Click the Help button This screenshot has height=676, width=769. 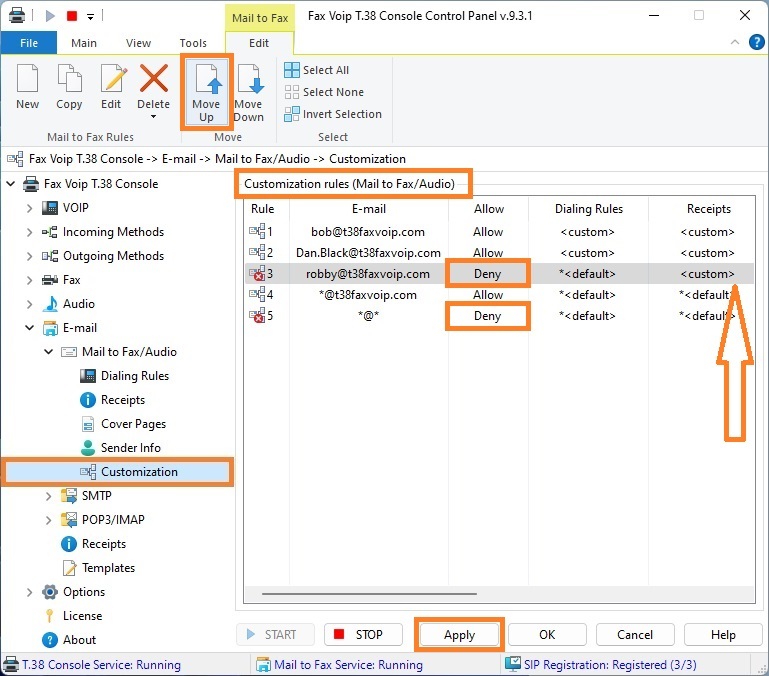pyautogui.click(x=723, y=635)
